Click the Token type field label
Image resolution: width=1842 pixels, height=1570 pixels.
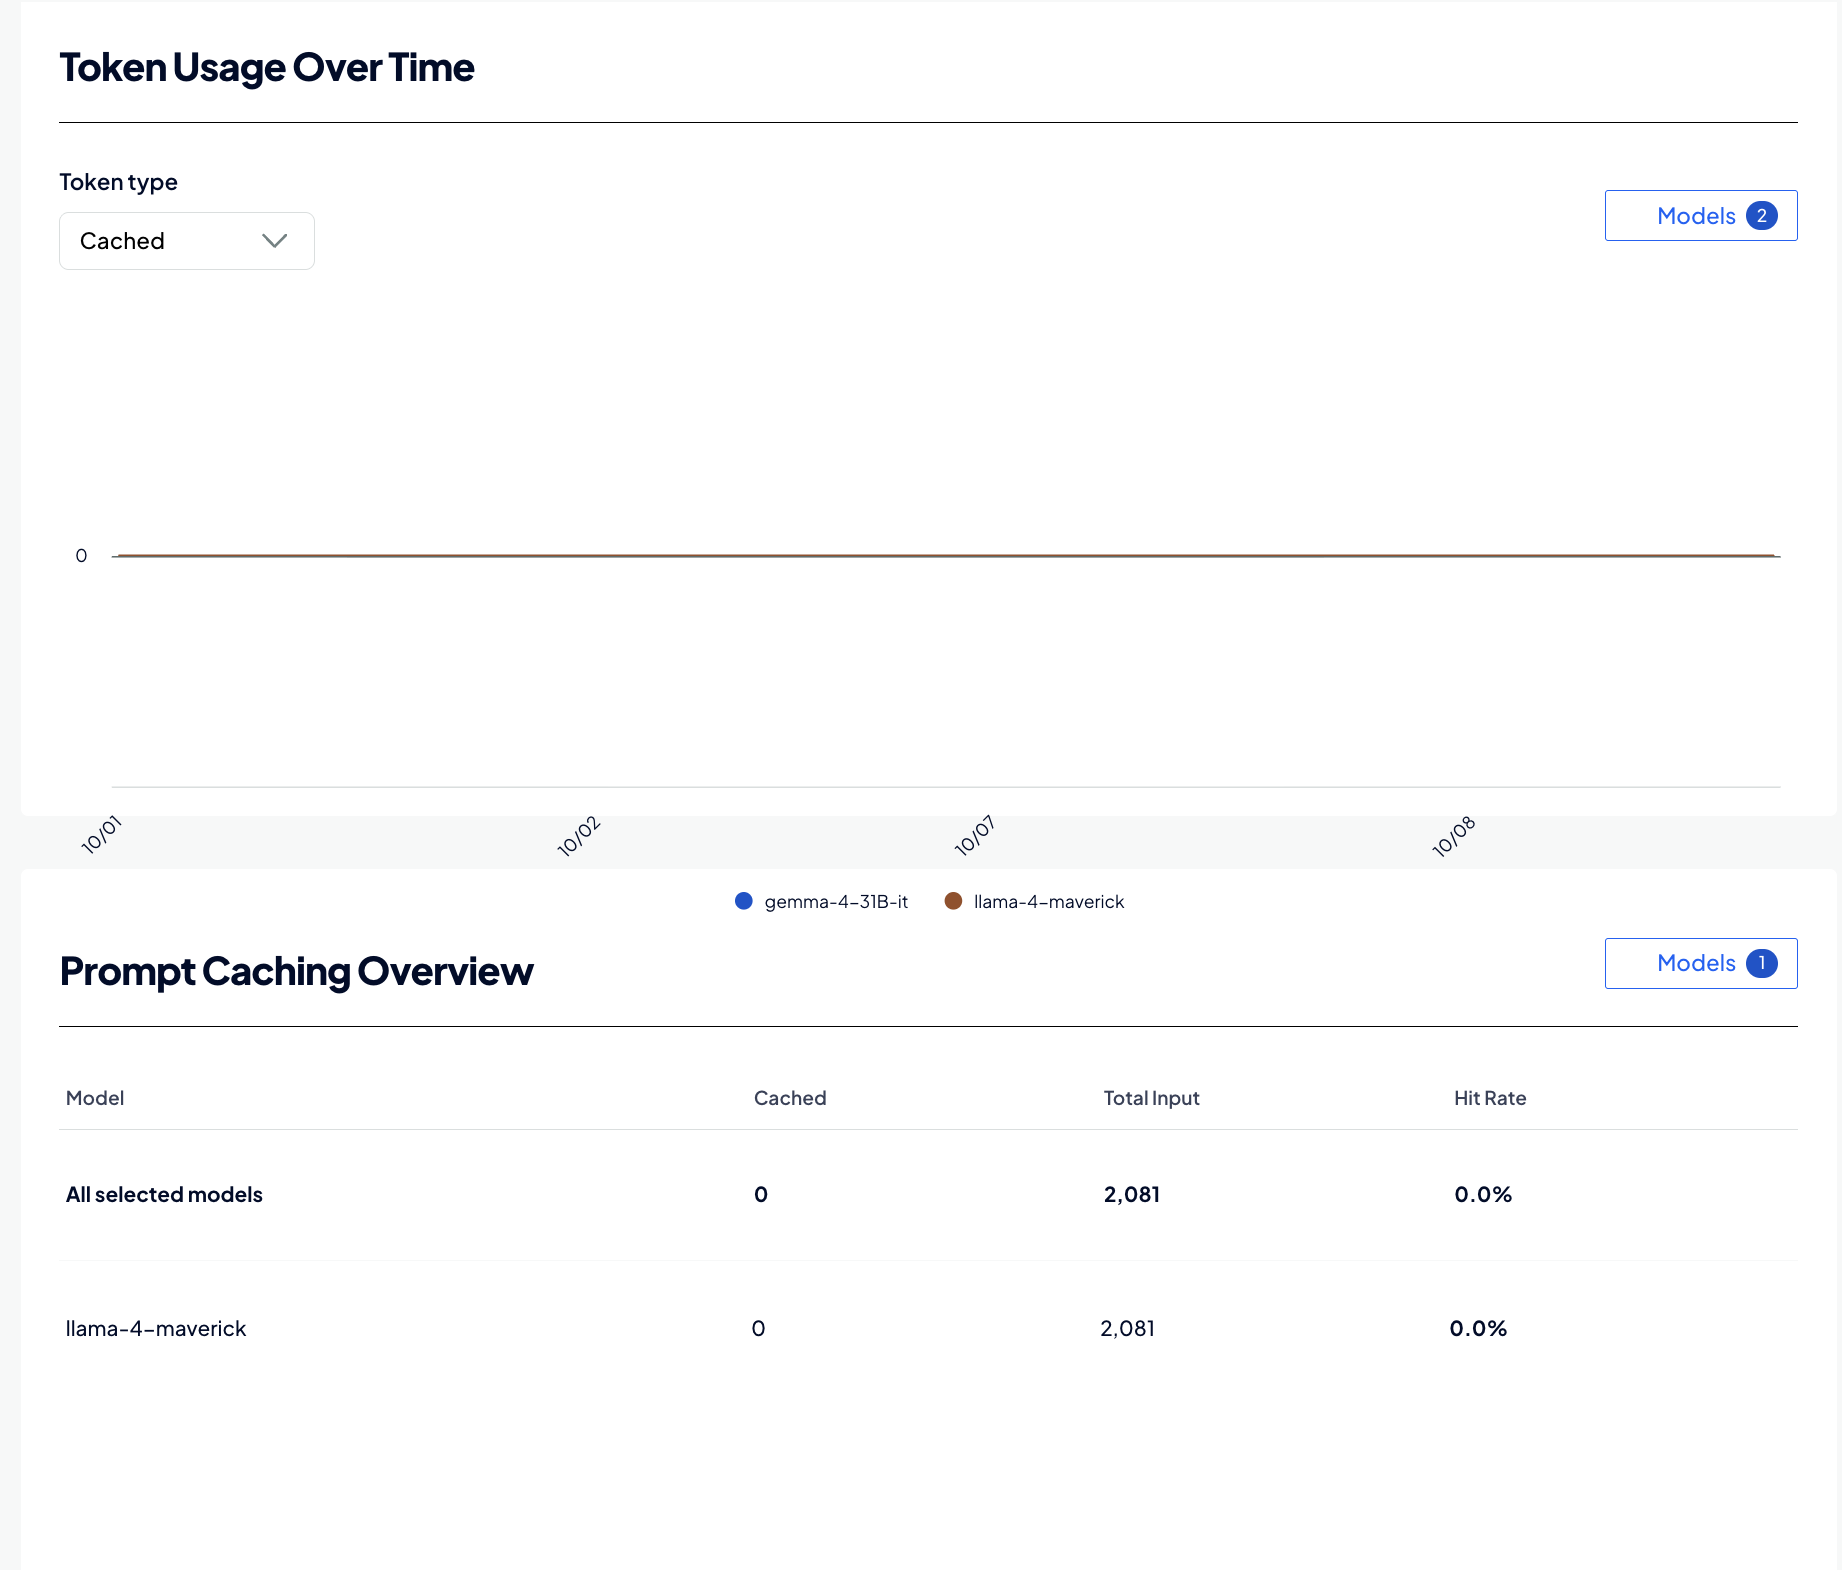tap(119, 182)
